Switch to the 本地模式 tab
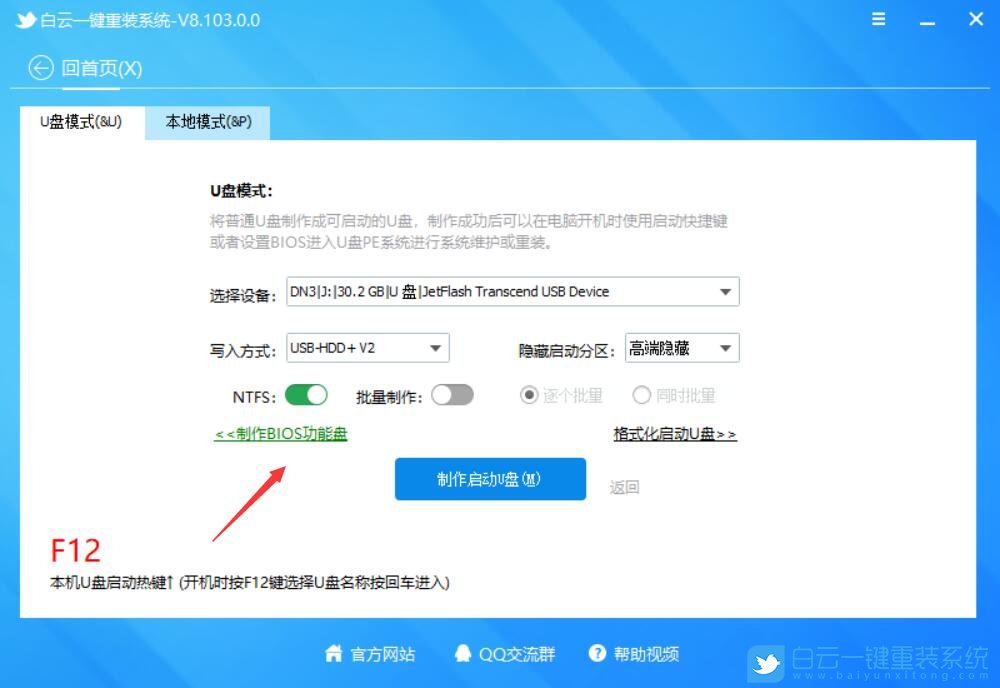 pyautogui.click(x=207, y=124)
